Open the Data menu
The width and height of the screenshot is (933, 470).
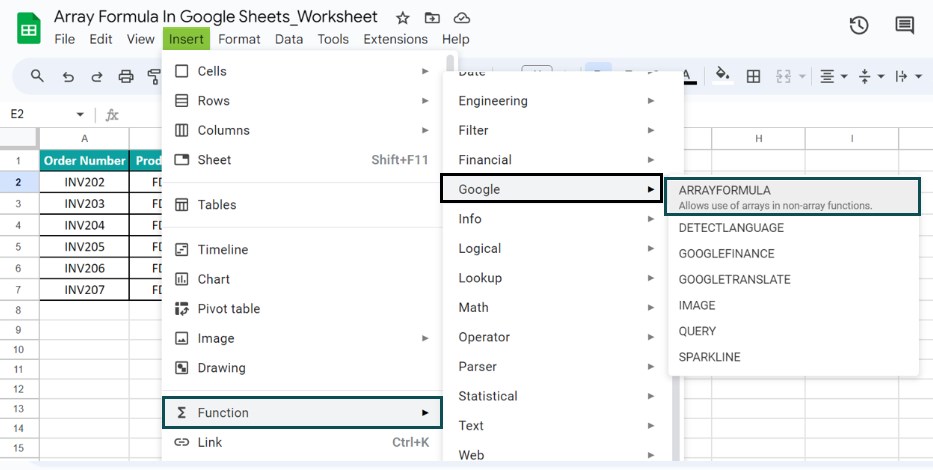pos(289,39)
